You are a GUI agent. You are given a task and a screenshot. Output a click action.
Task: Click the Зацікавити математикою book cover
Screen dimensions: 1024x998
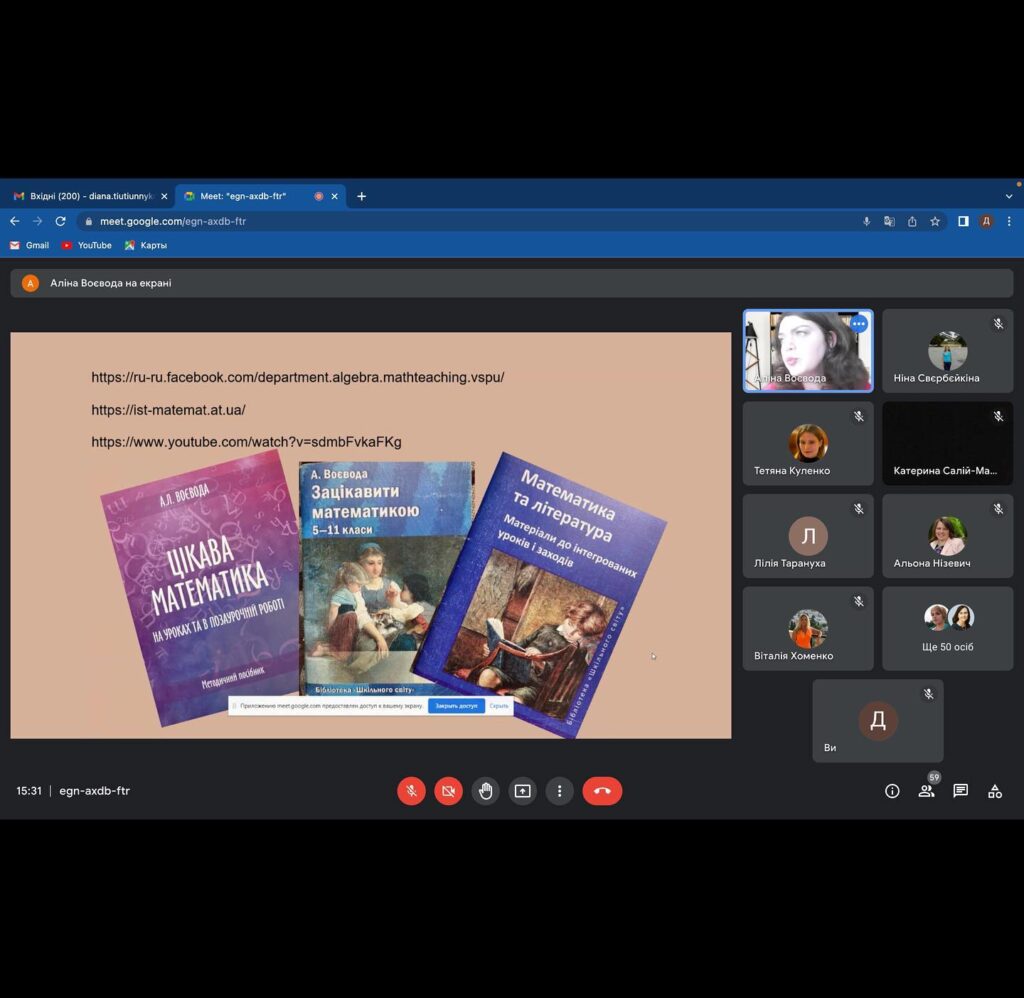387,579
